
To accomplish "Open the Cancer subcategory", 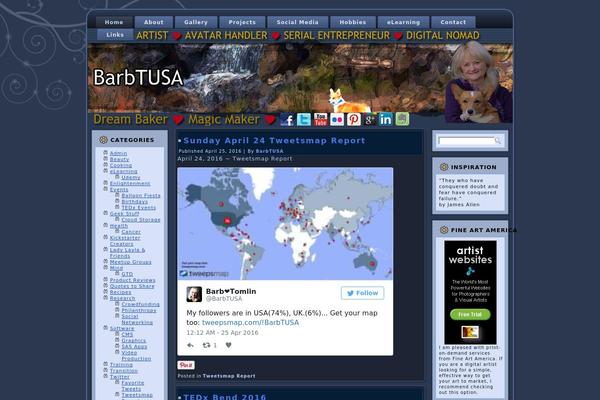I will (131, 232).
